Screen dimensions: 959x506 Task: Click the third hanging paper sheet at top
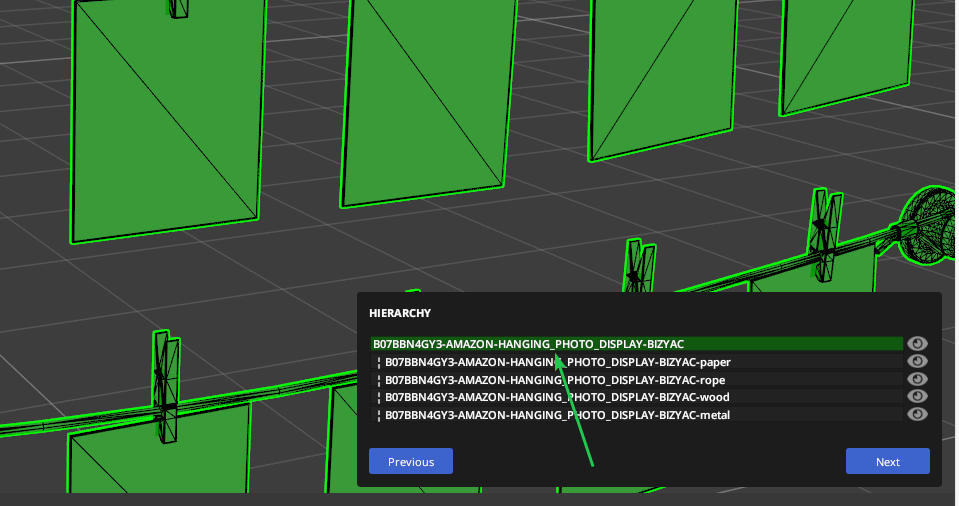[x=664, y=76]
